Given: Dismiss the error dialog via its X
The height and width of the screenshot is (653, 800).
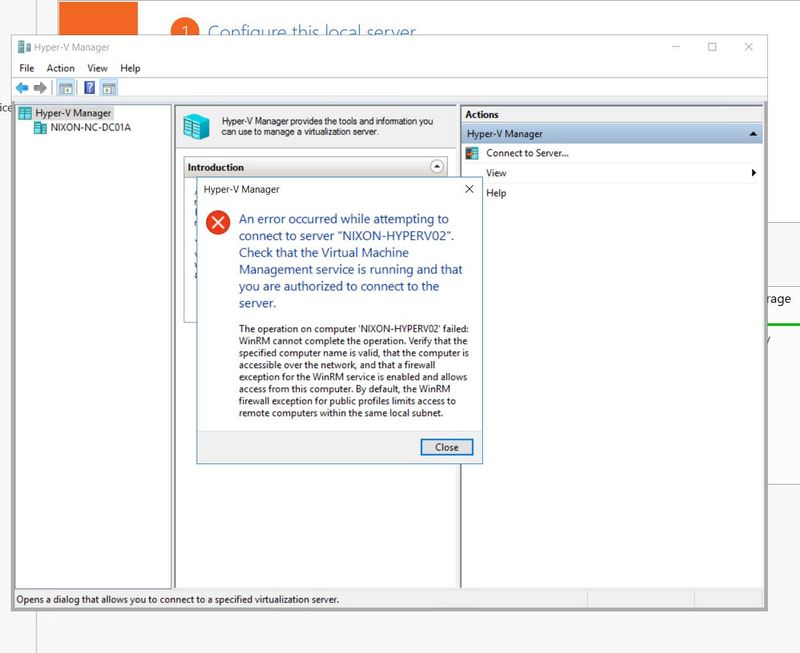Looking at the screenshot, I should tap(468, 188).
